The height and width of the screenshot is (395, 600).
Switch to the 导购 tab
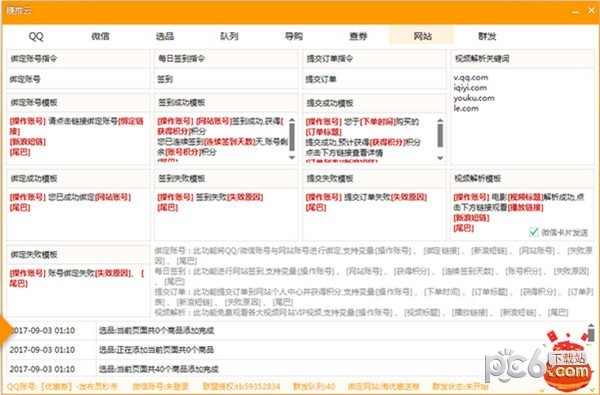coord(294,36)
